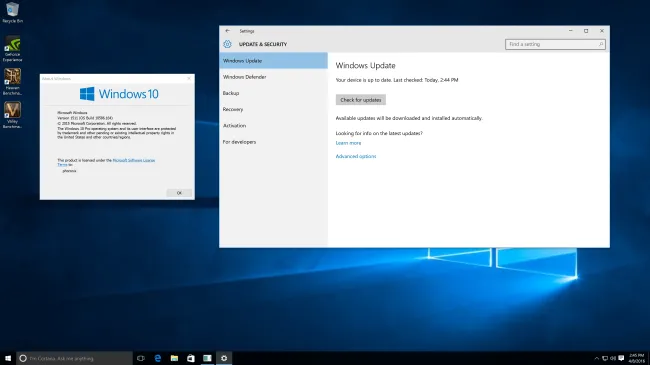The image size is (650, 365).
Task: Open the Windows Start menu
Action: [x=8, y=358]
